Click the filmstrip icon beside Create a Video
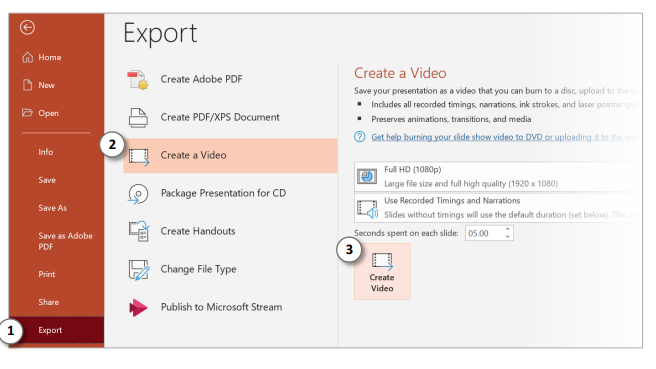This screenshot has height=369, width=656. 139,157
